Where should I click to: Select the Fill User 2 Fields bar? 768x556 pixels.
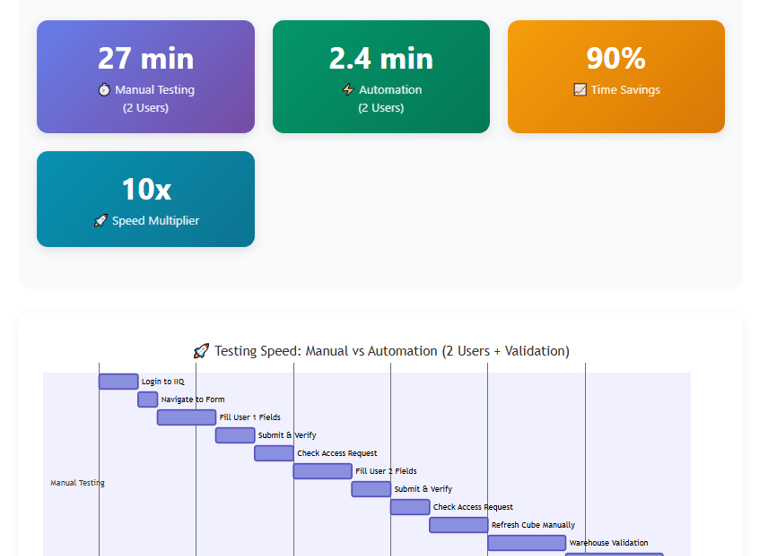(x=323, y=471)
